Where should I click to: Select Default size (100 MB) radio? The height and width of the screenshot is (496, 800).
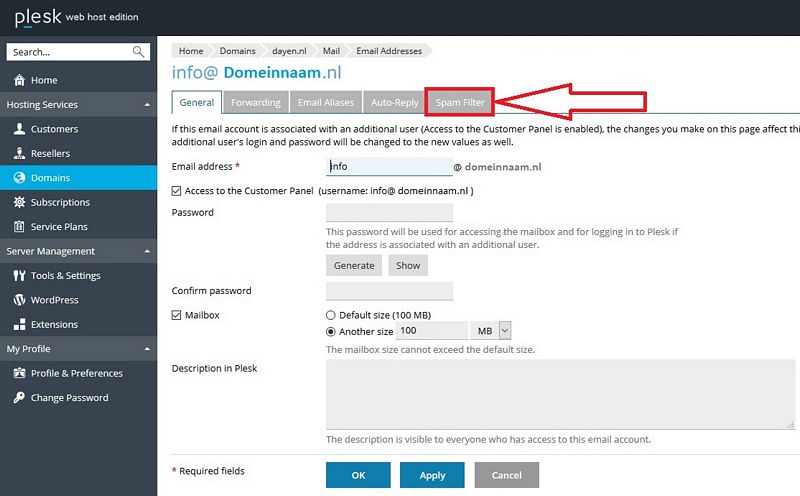pos(331,315)
